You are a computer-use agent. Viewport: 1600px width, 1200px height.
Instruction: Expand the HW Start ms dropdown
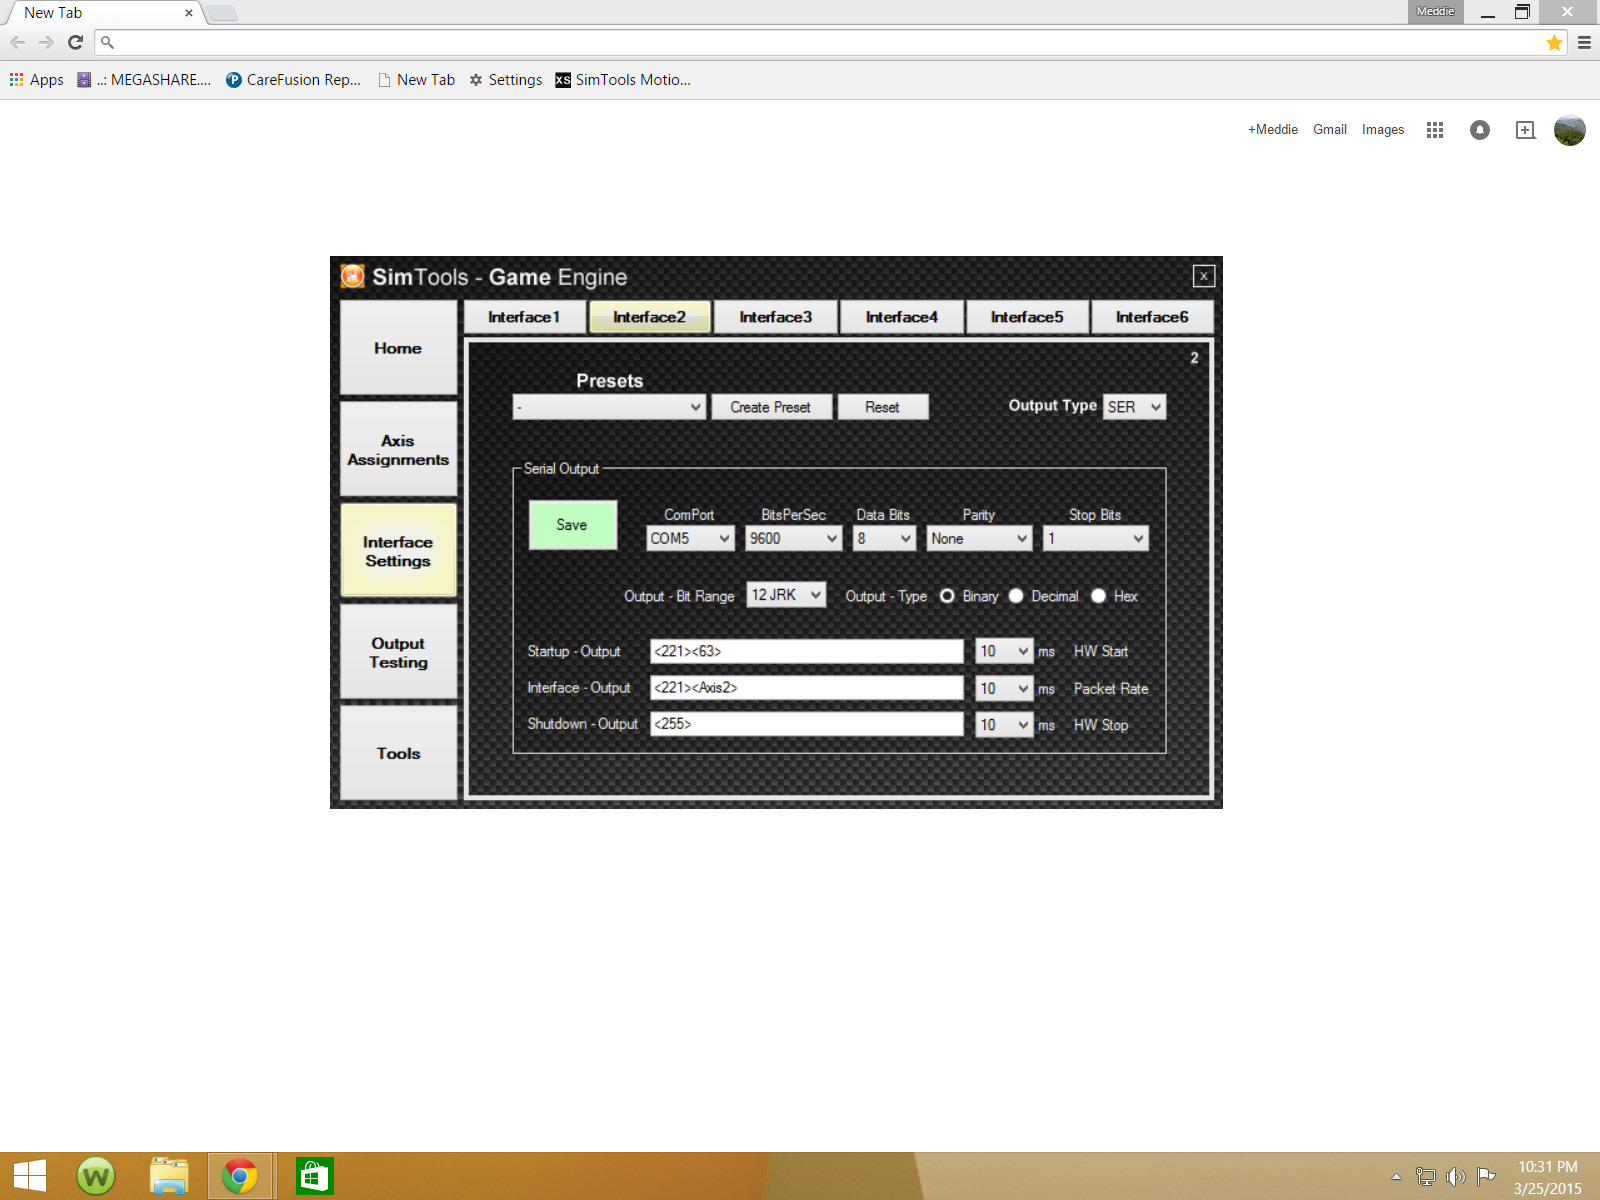pos(1004,651)
